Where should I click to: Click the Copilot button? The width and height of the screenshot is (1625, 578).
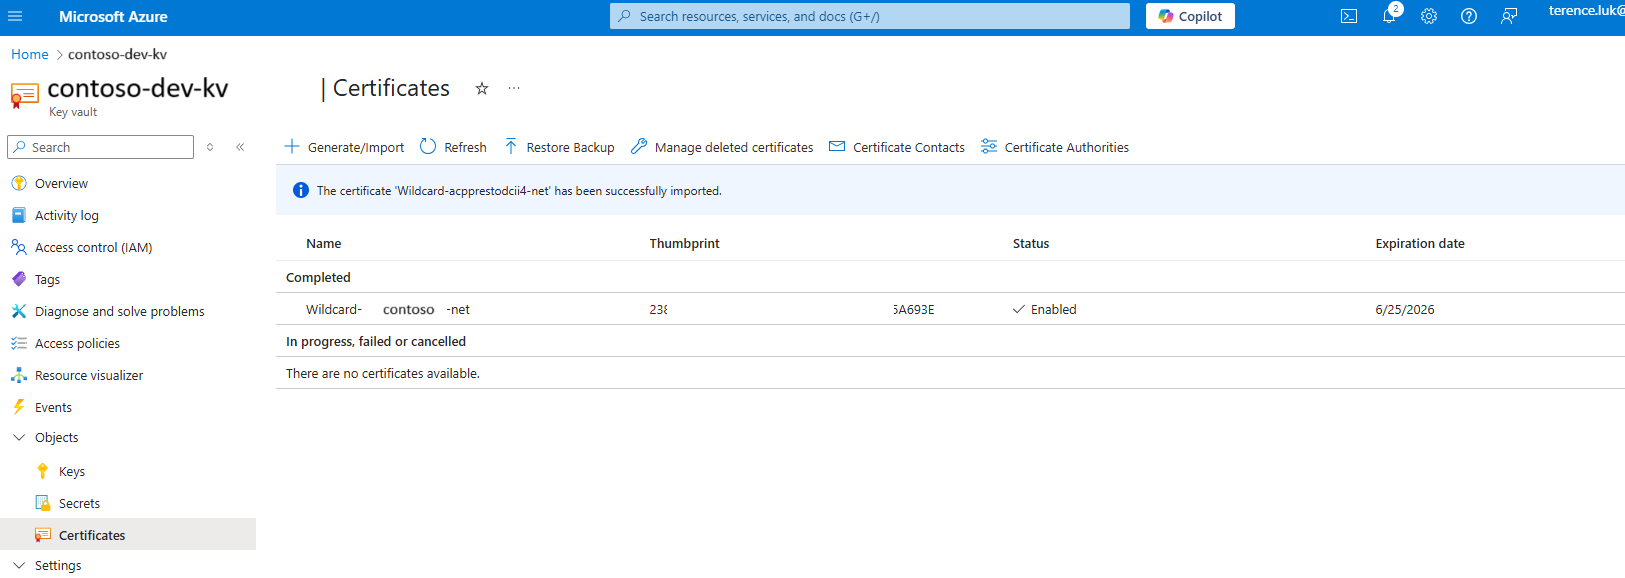(x=1190, y=16)
